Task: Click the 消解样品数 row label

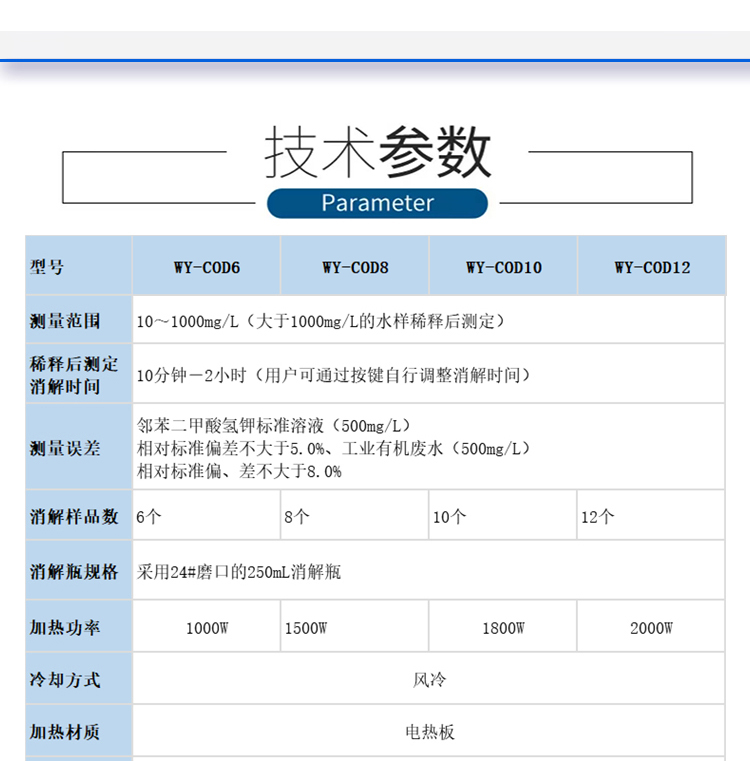Action: (x=75, y=516)
